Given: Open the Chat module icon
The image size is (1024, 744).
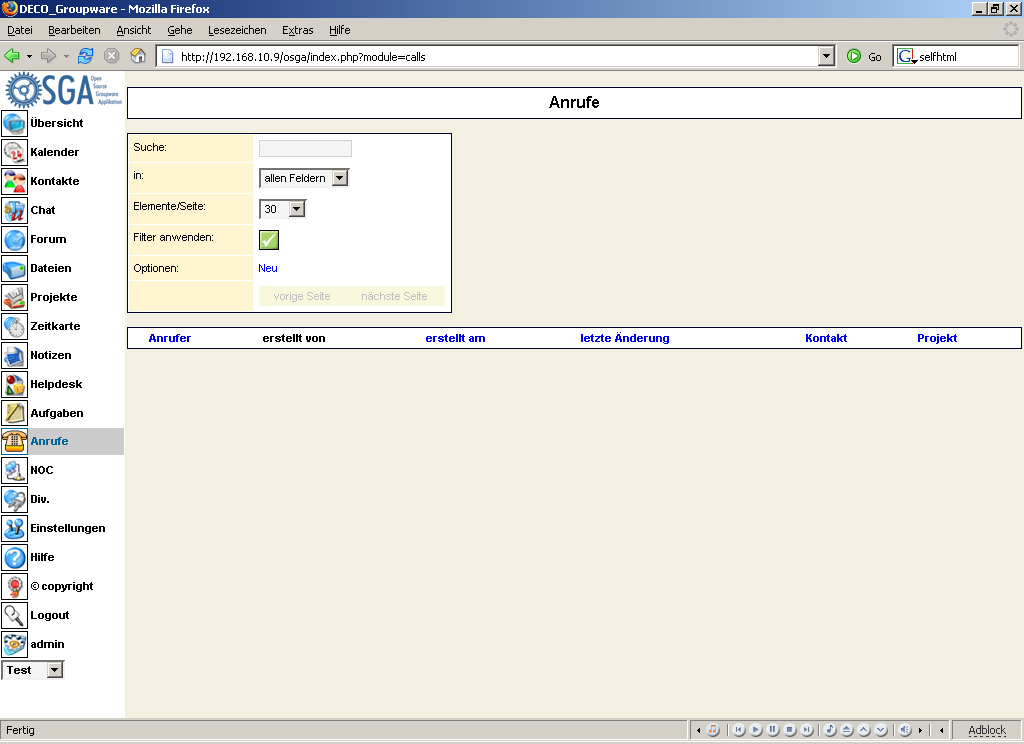Looking at the screenshot, I should tap(14, 210).
